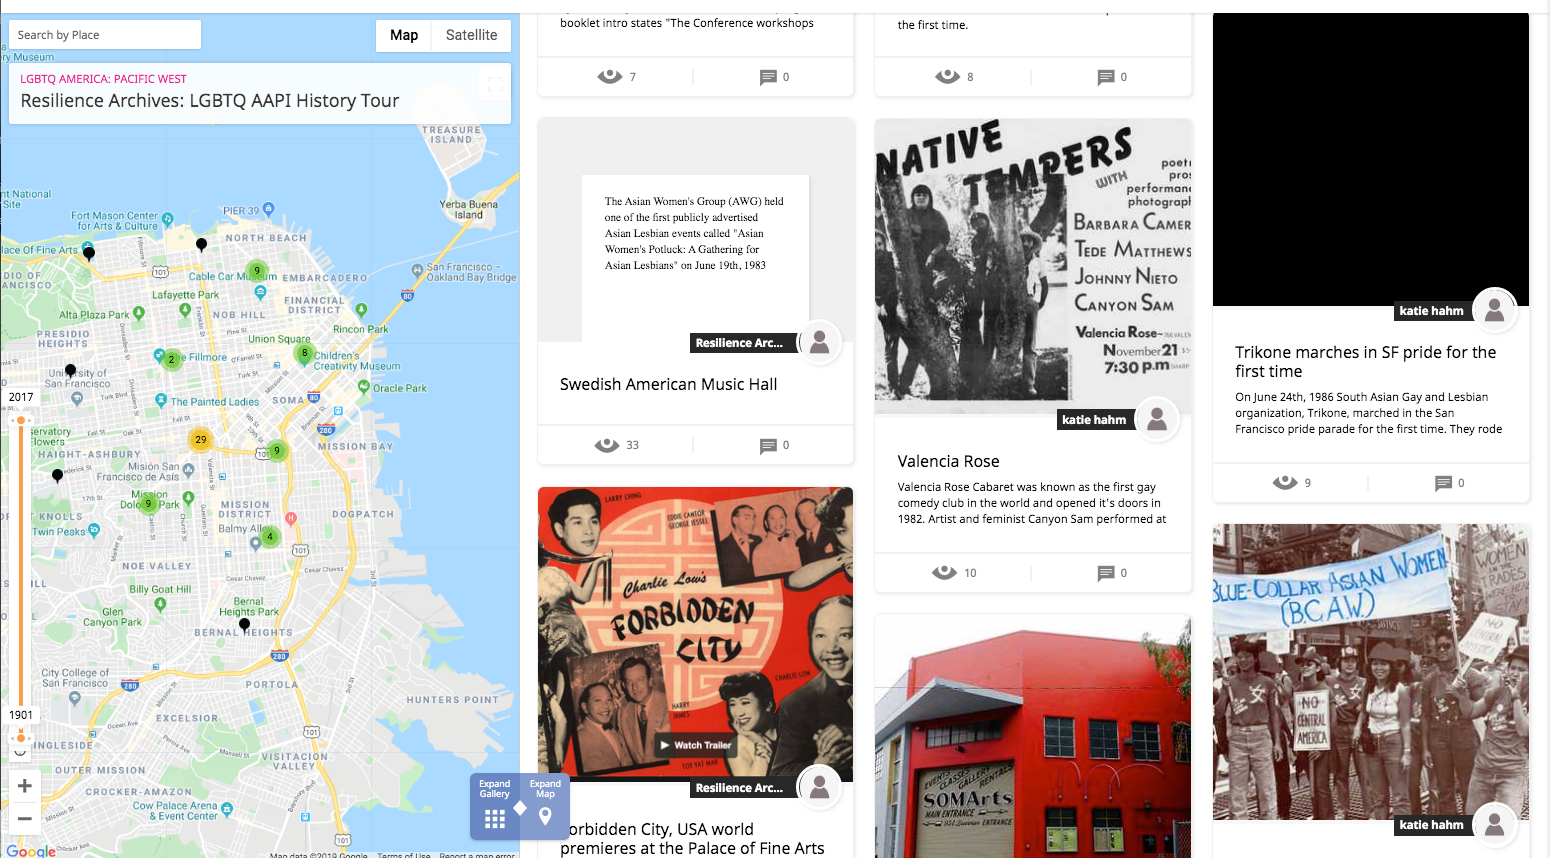Open LGBTQ AMERICA: PACIFIC WEST link
Screen dimensions: 1552x858
(103, 79)
